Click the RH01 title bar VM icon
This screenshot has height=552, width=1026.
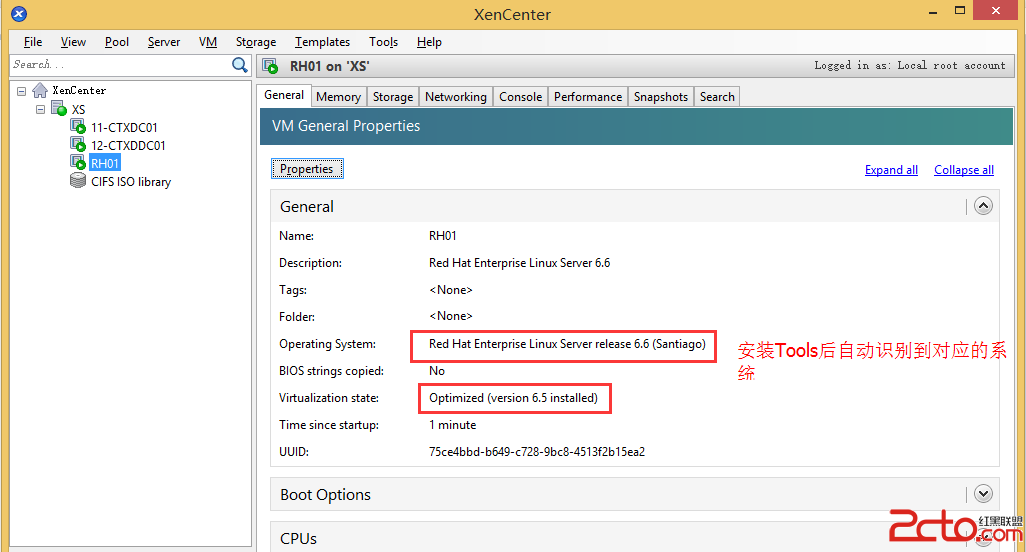[270, 66]
